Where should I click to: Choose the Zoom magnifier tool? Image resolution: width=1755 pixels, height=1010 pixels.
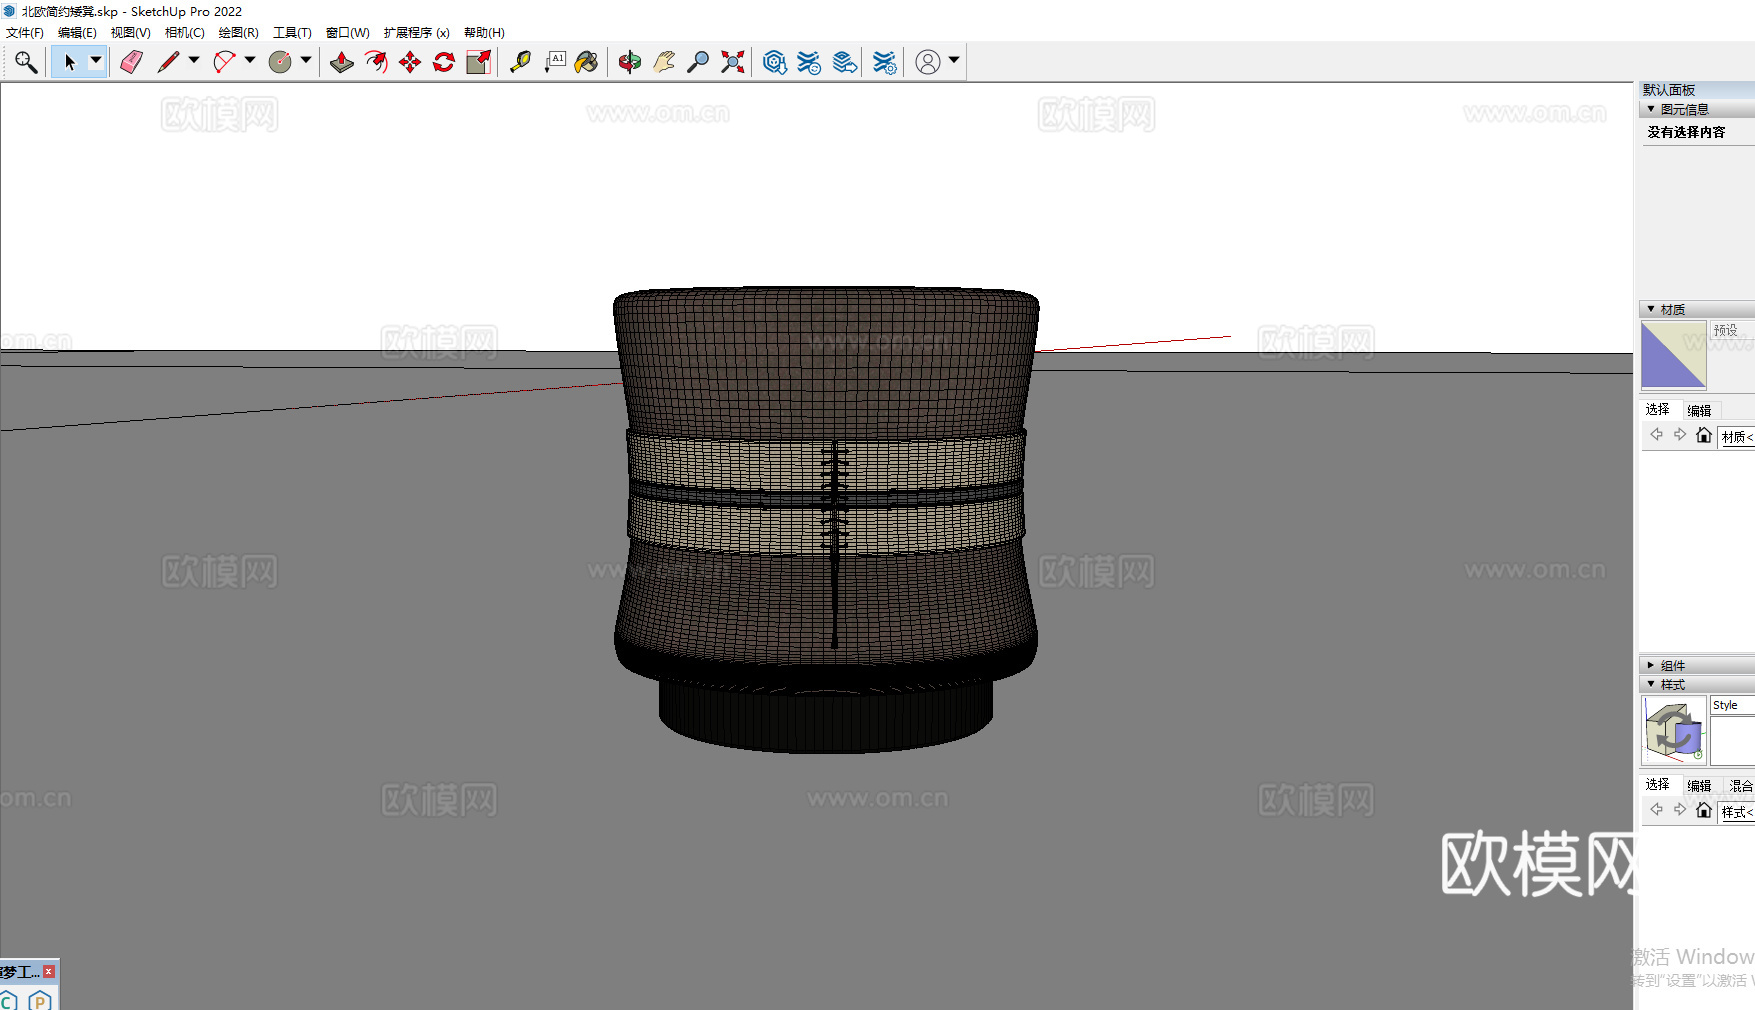coord(698,62)
